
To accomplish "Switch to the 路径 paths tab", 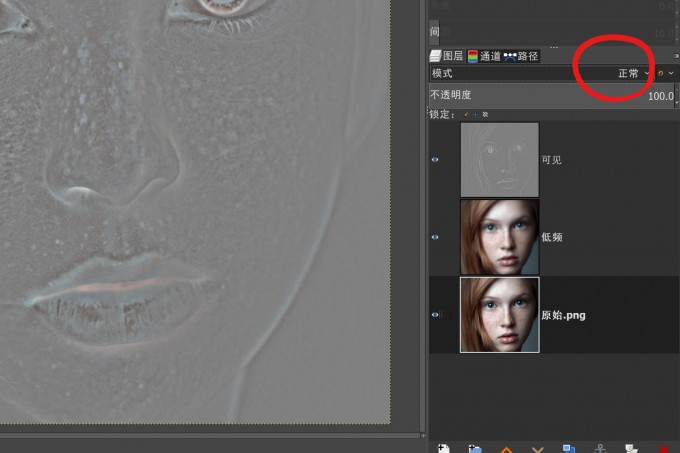I will click(521, 56).
